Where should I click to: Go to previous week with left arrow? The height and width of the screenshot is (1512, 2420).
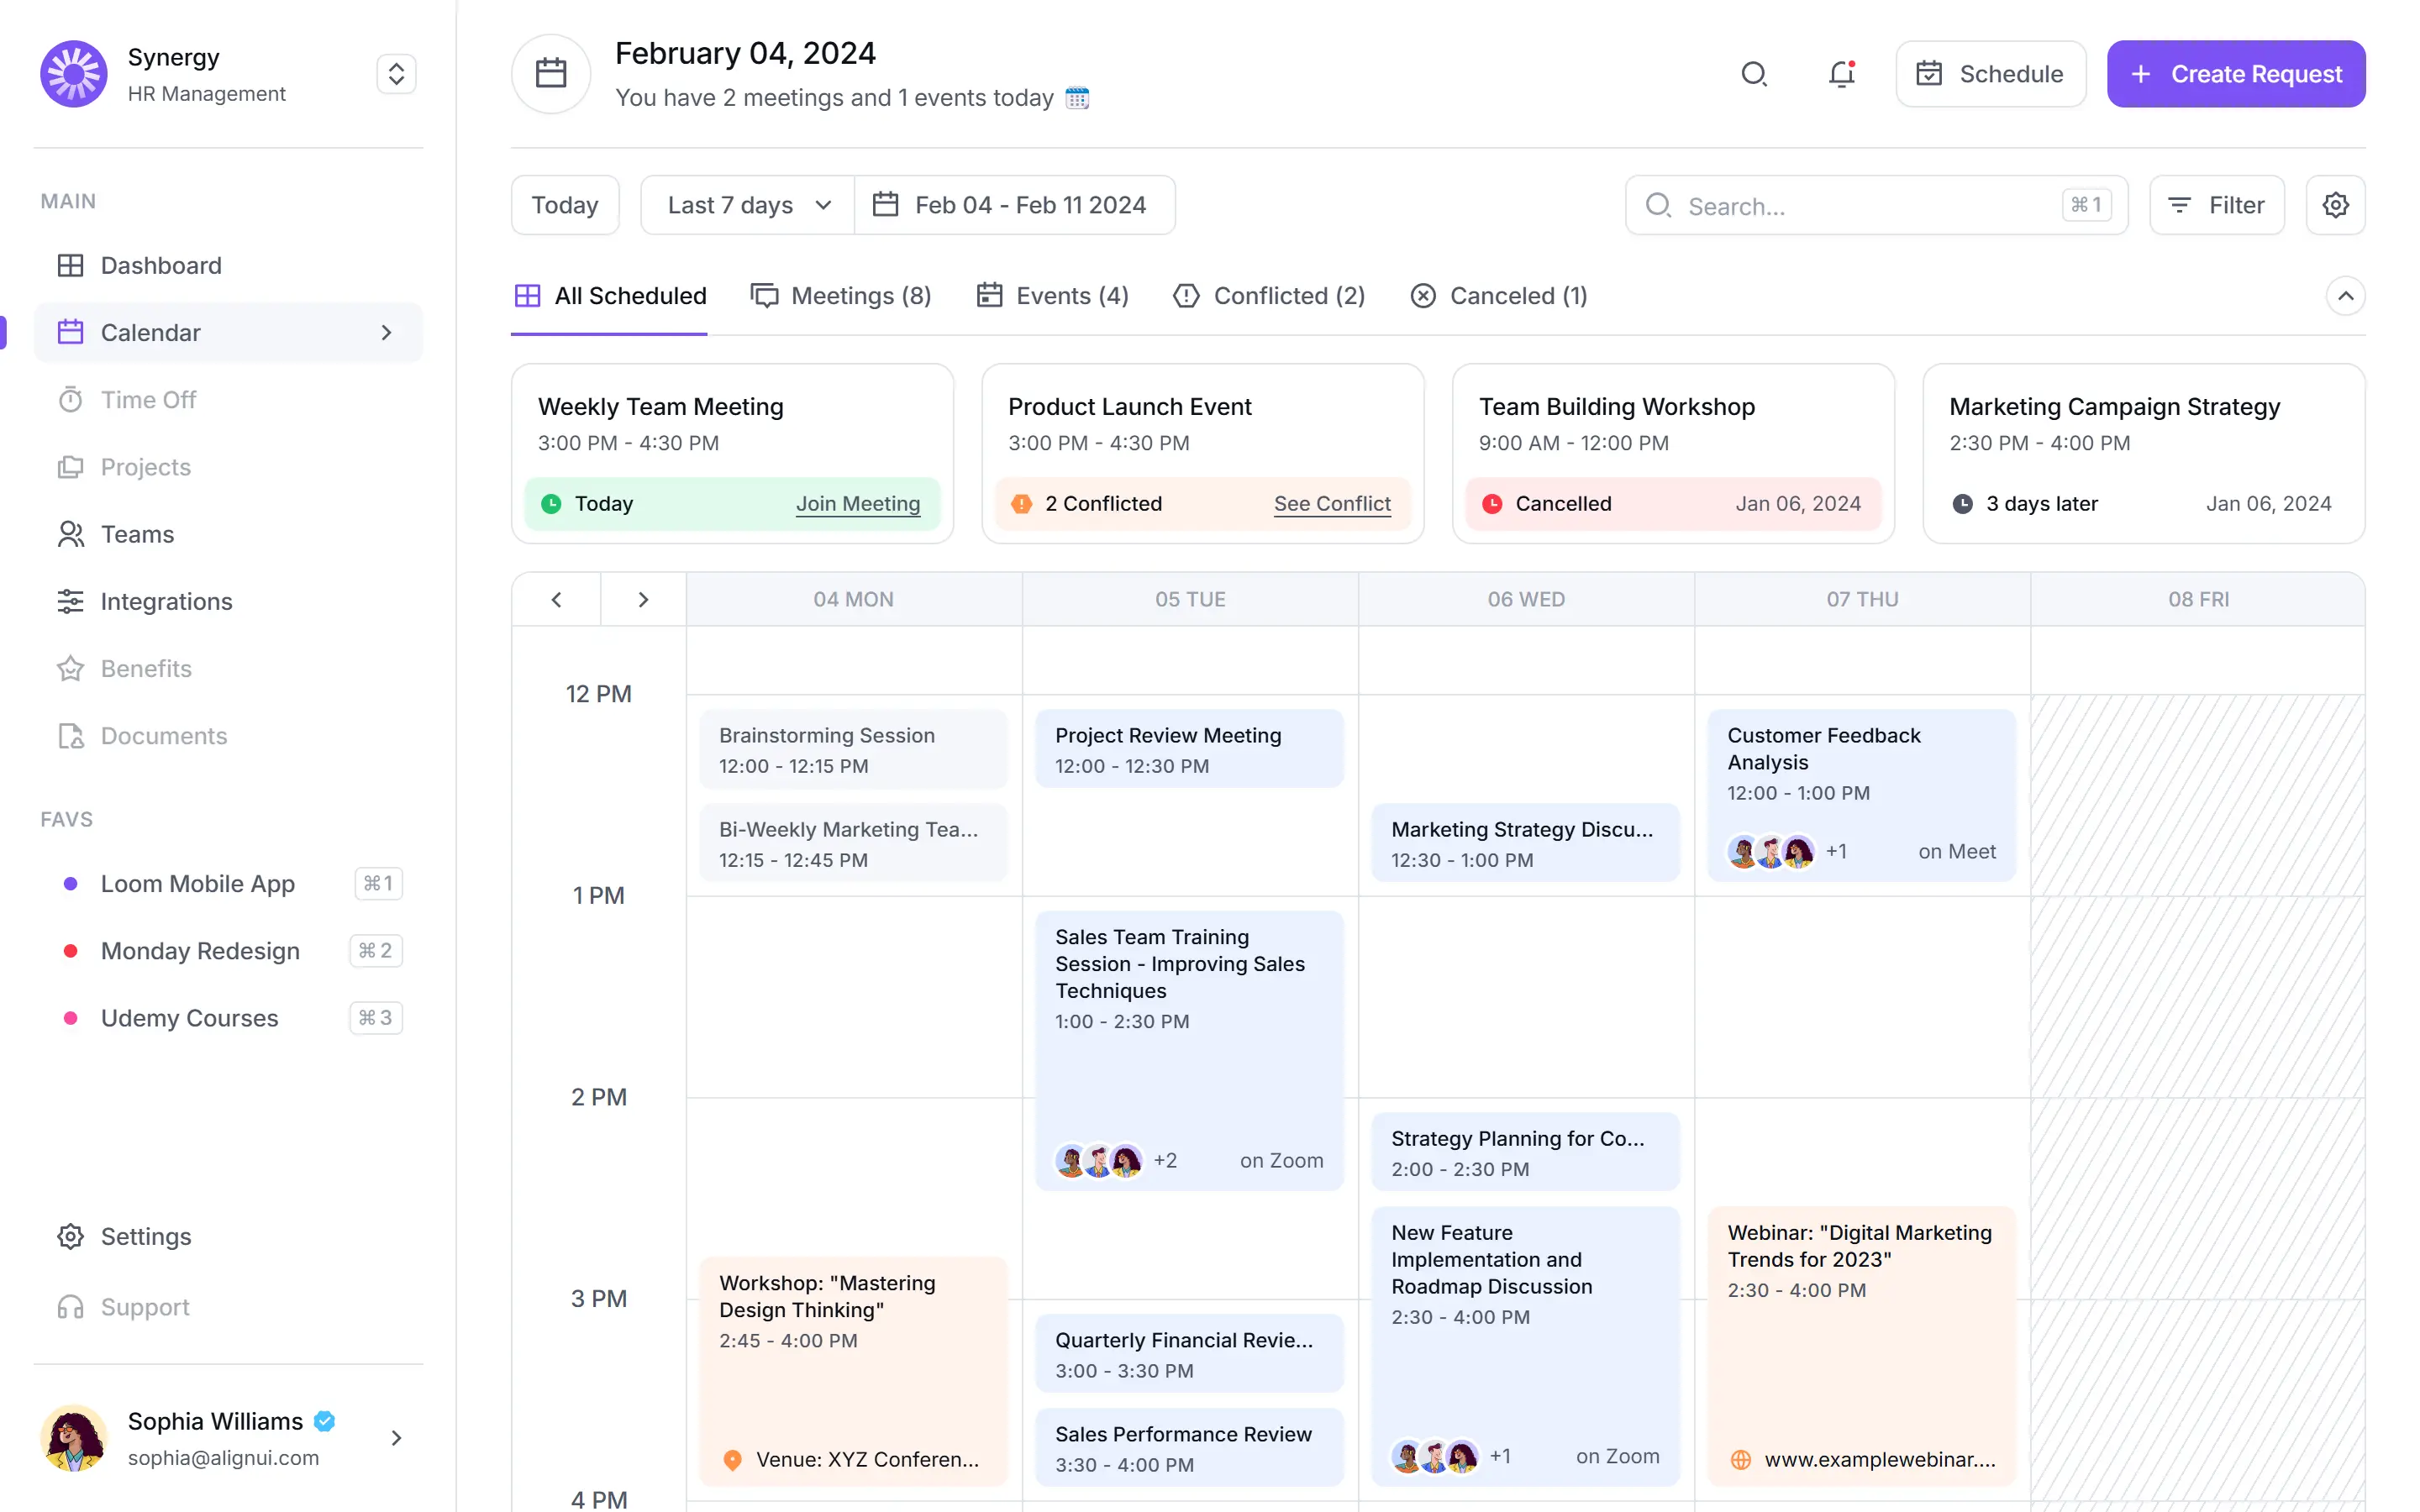pyautogui.click(x=556, y=599)
